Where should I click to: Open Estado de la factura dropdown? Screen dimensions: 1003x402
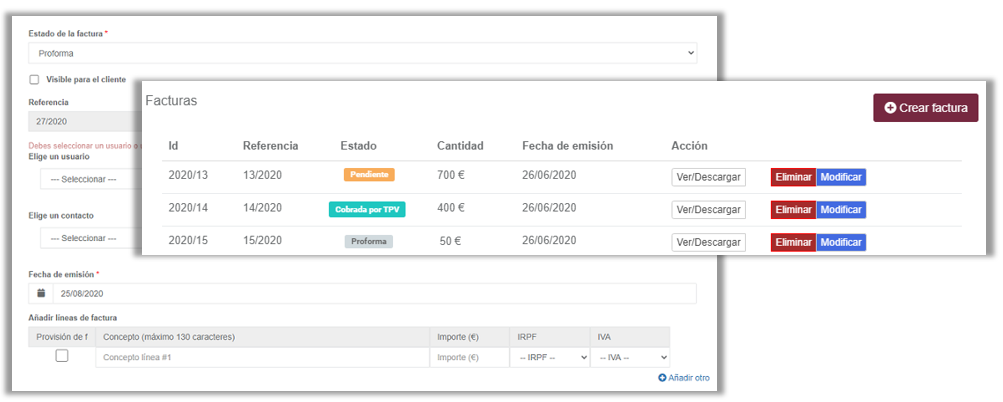click(362, 54)
